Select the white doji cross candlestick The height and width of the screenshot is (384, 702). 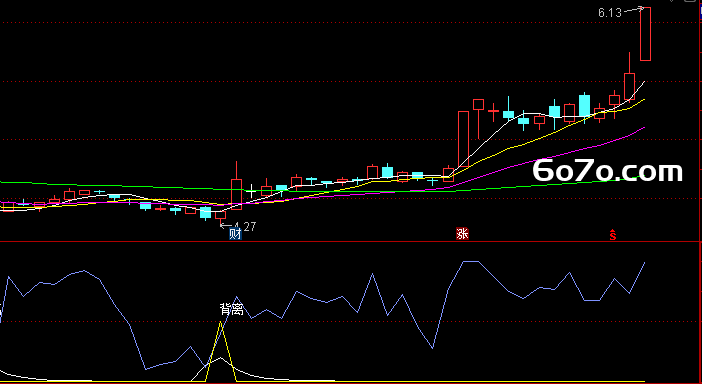pos(252,191)
